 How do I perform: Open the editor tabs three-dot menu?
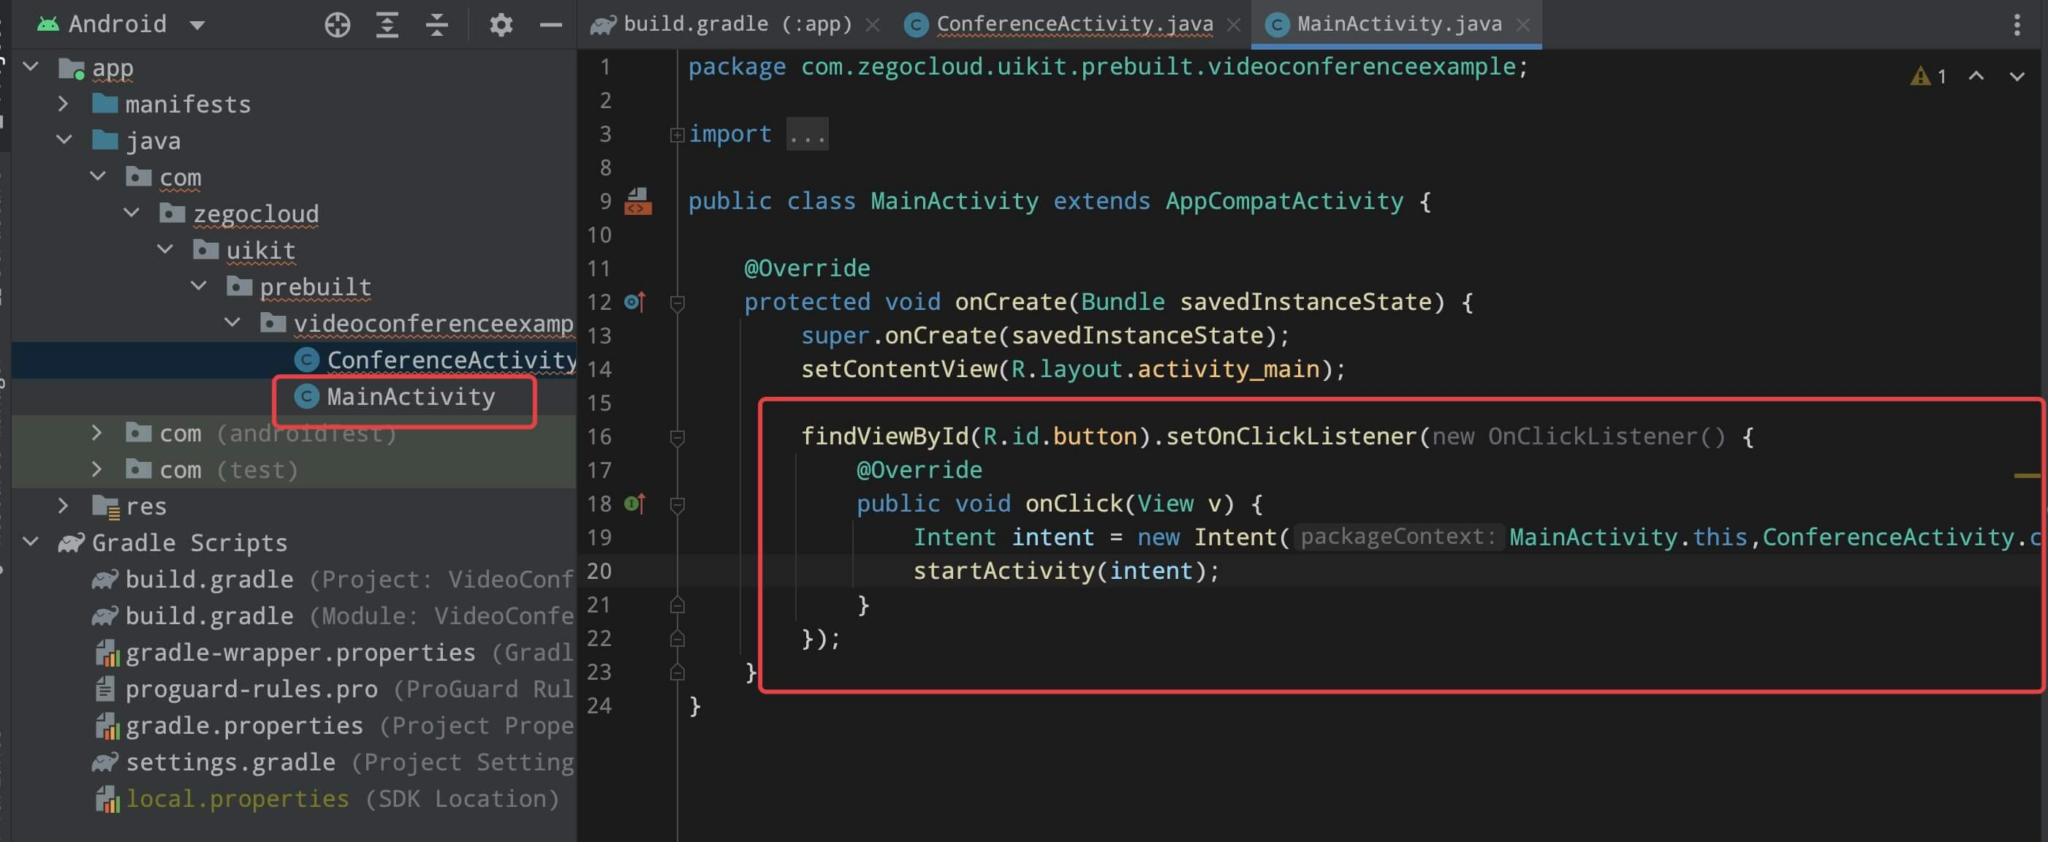pyautogui.click(x=2017, y=25)
